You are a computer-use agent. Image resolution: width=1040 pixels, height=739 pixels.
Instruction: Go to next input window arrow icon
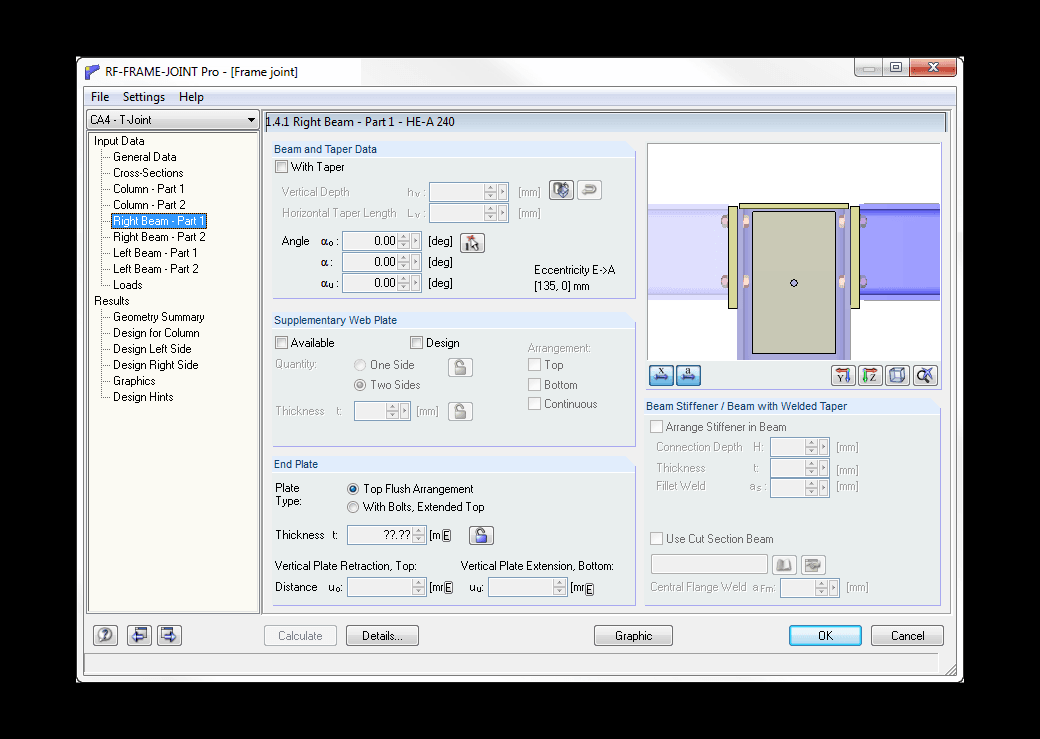coord(169,636)
